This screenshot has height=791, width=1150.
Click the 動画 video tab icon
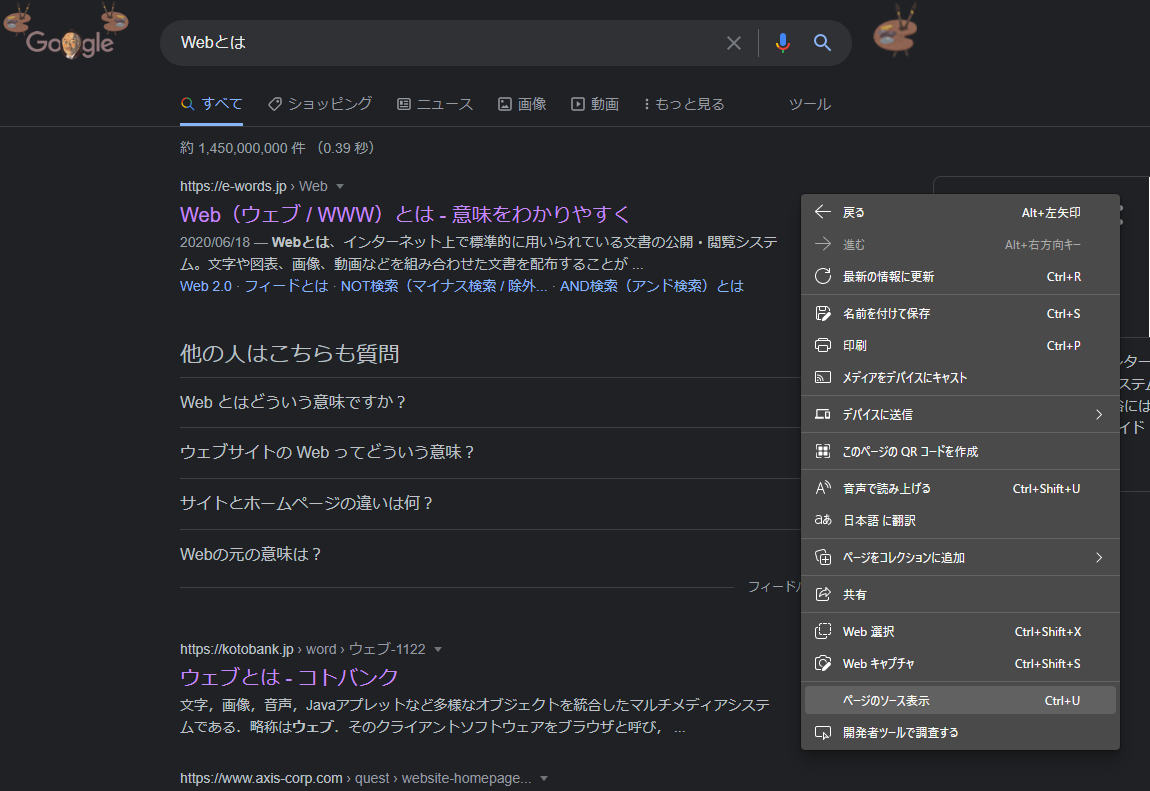(577, 103)
